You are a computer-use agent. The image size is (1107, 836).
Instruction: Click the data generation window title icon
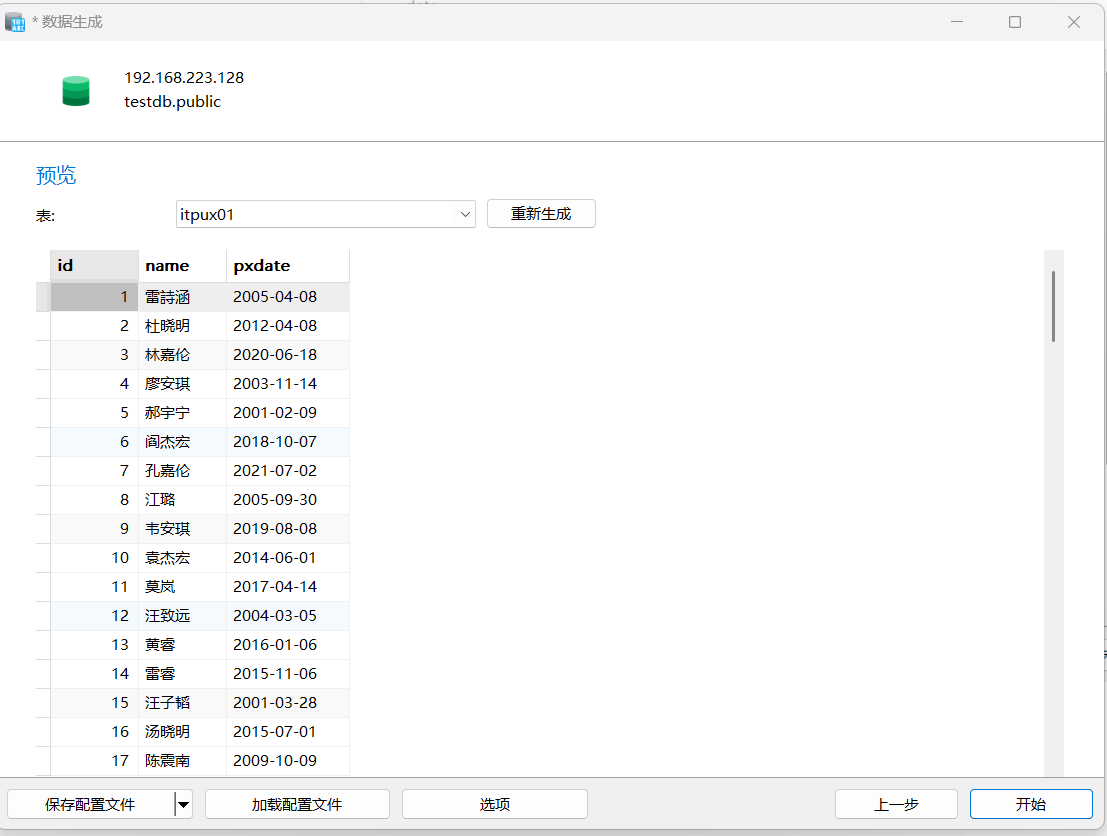point(15,21)
